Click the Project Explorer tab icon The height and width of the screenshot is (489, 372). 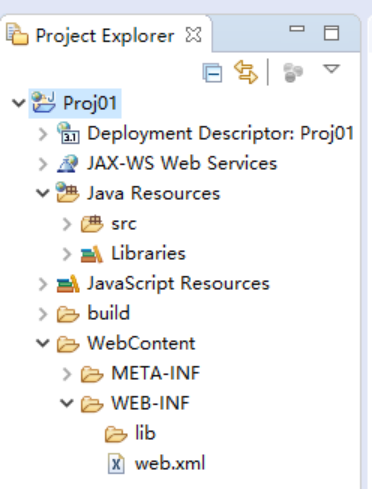[17, 33]
